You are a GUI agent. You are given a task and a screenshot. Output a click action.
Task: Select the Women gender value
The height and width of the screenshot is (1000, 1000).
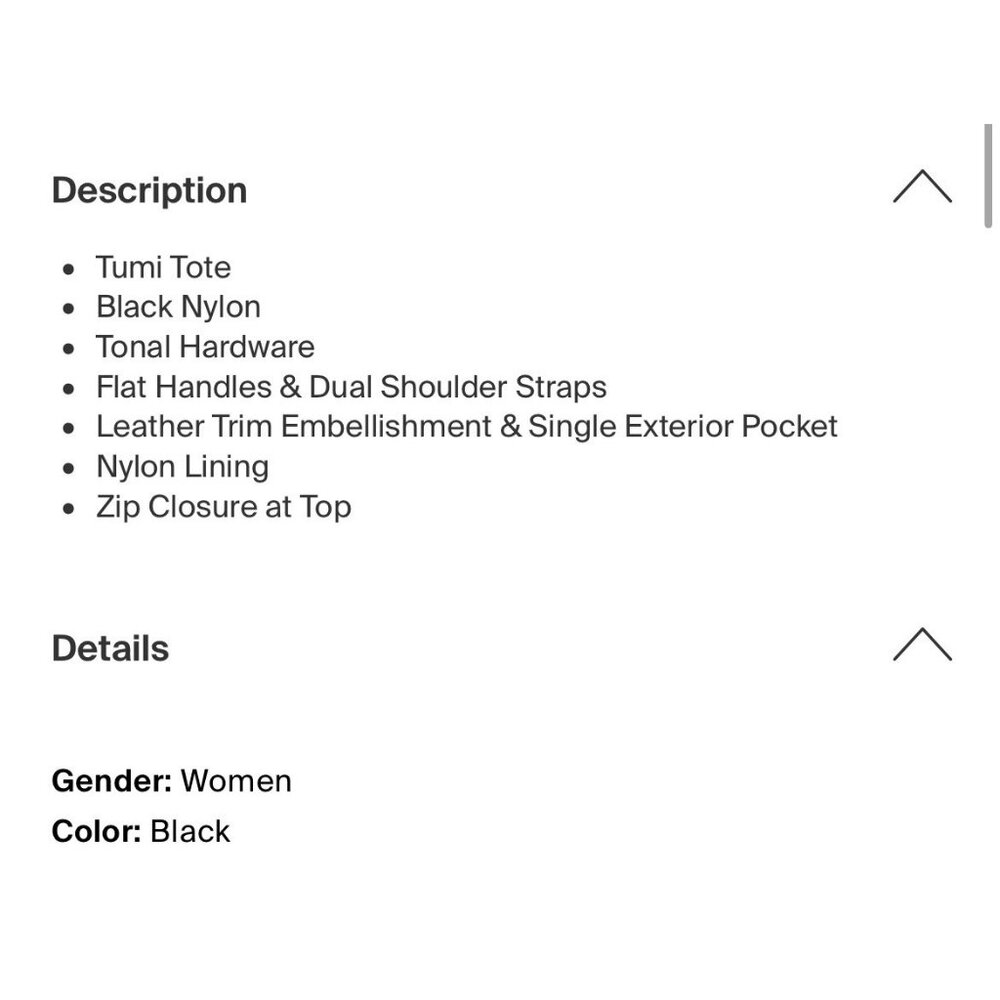(x=236, y=780)
